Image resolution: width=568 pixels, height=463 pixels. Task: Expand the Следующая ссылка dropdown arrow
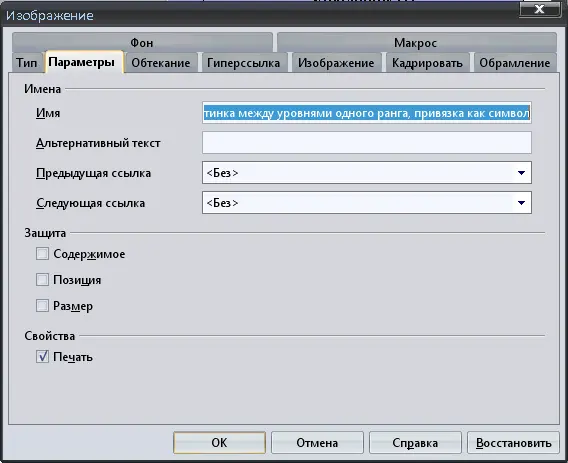(x=521, y=203)
